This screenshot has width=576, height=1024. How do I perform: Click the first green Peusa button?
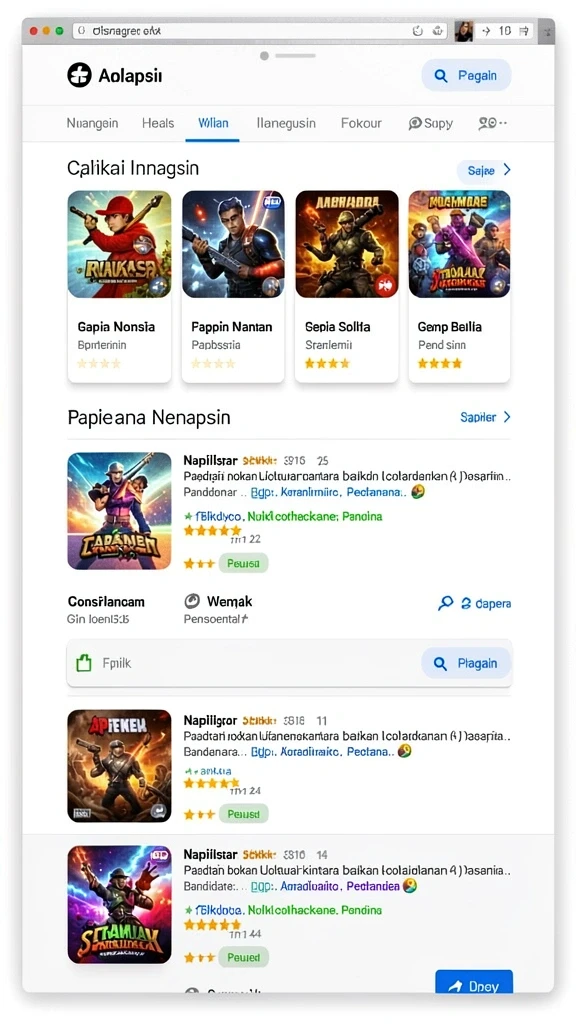(x=243, y=563)
